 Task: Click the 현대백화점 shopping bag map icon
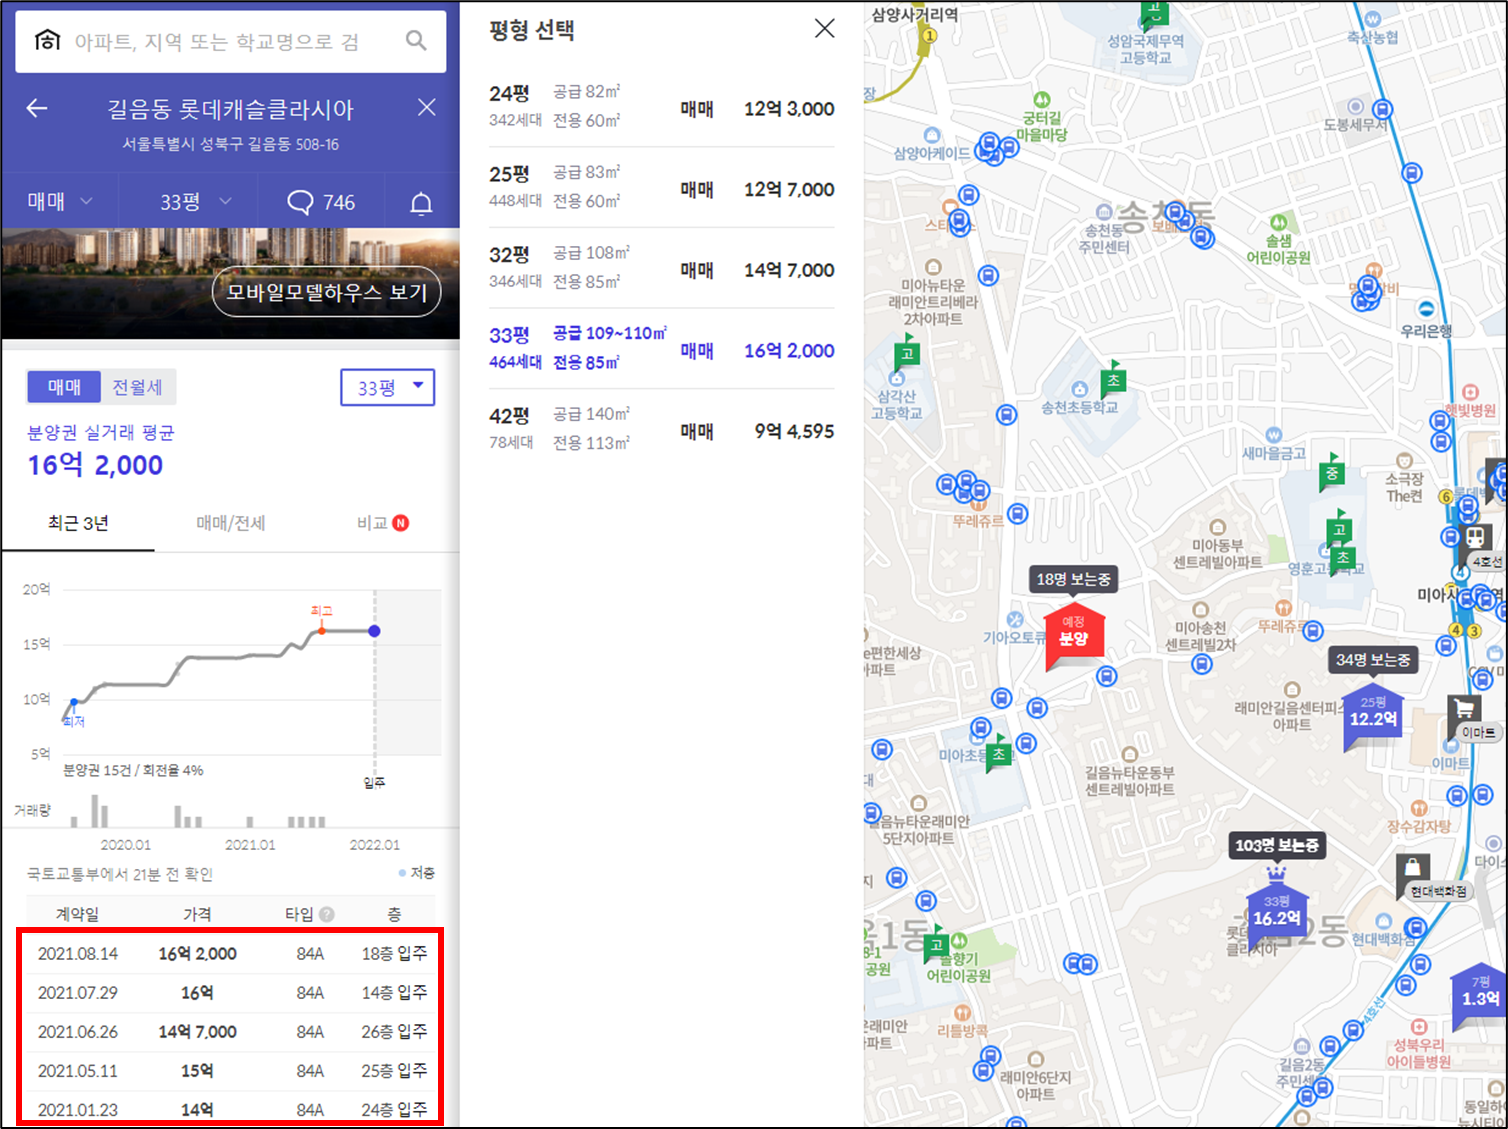[1412, 870]
